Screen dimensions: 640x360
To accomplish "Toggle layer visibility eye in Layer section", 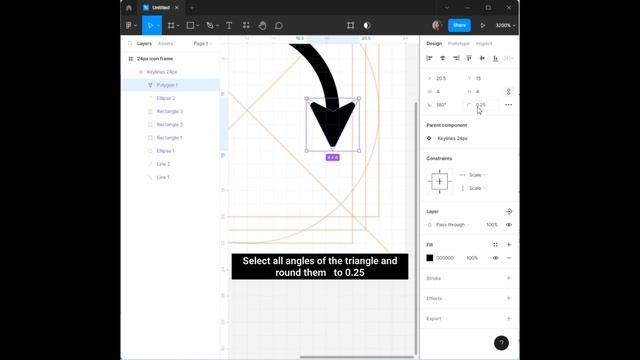I will pyautogui.click(x=509, y=225).
